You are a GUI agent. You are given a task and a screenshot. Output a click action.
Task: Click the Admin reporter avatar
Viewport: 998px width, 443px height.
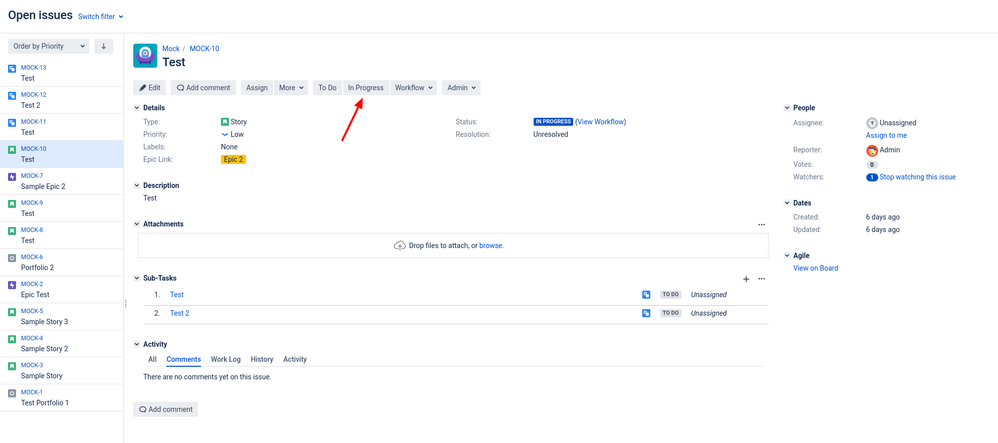tap(872, 150)
